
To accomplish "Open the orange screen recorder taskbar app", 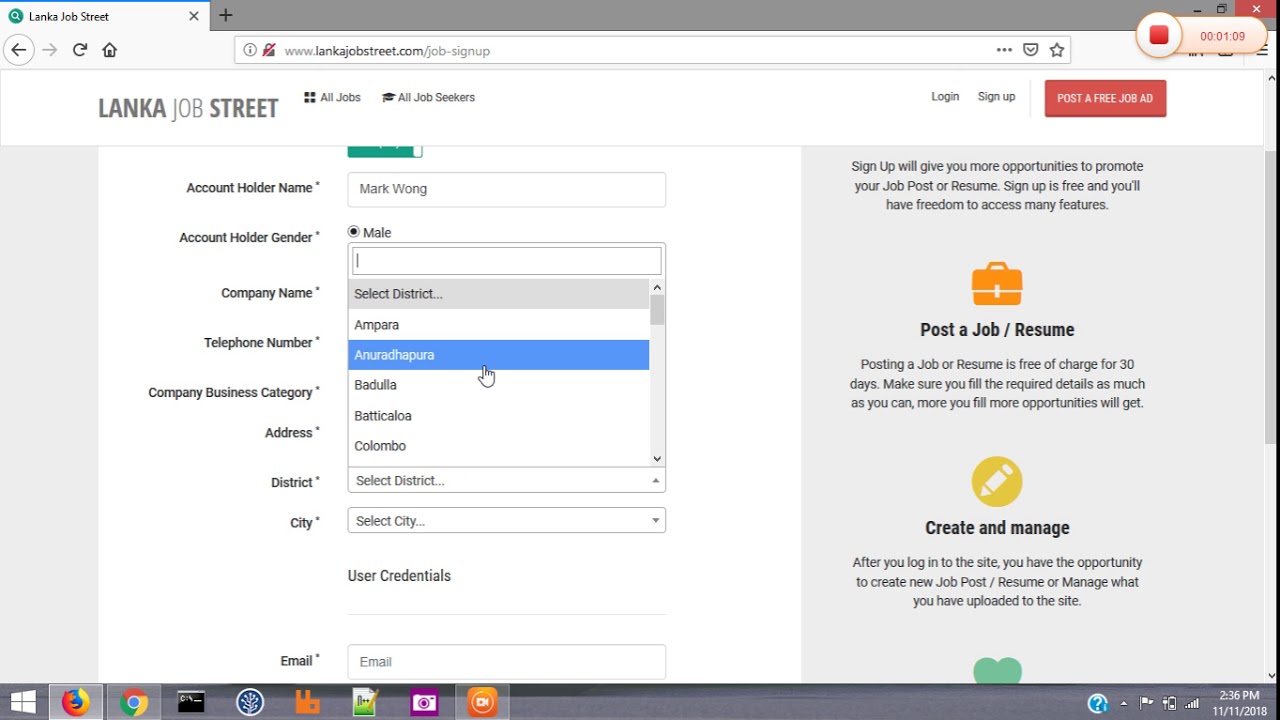I will tap(482, 703).
